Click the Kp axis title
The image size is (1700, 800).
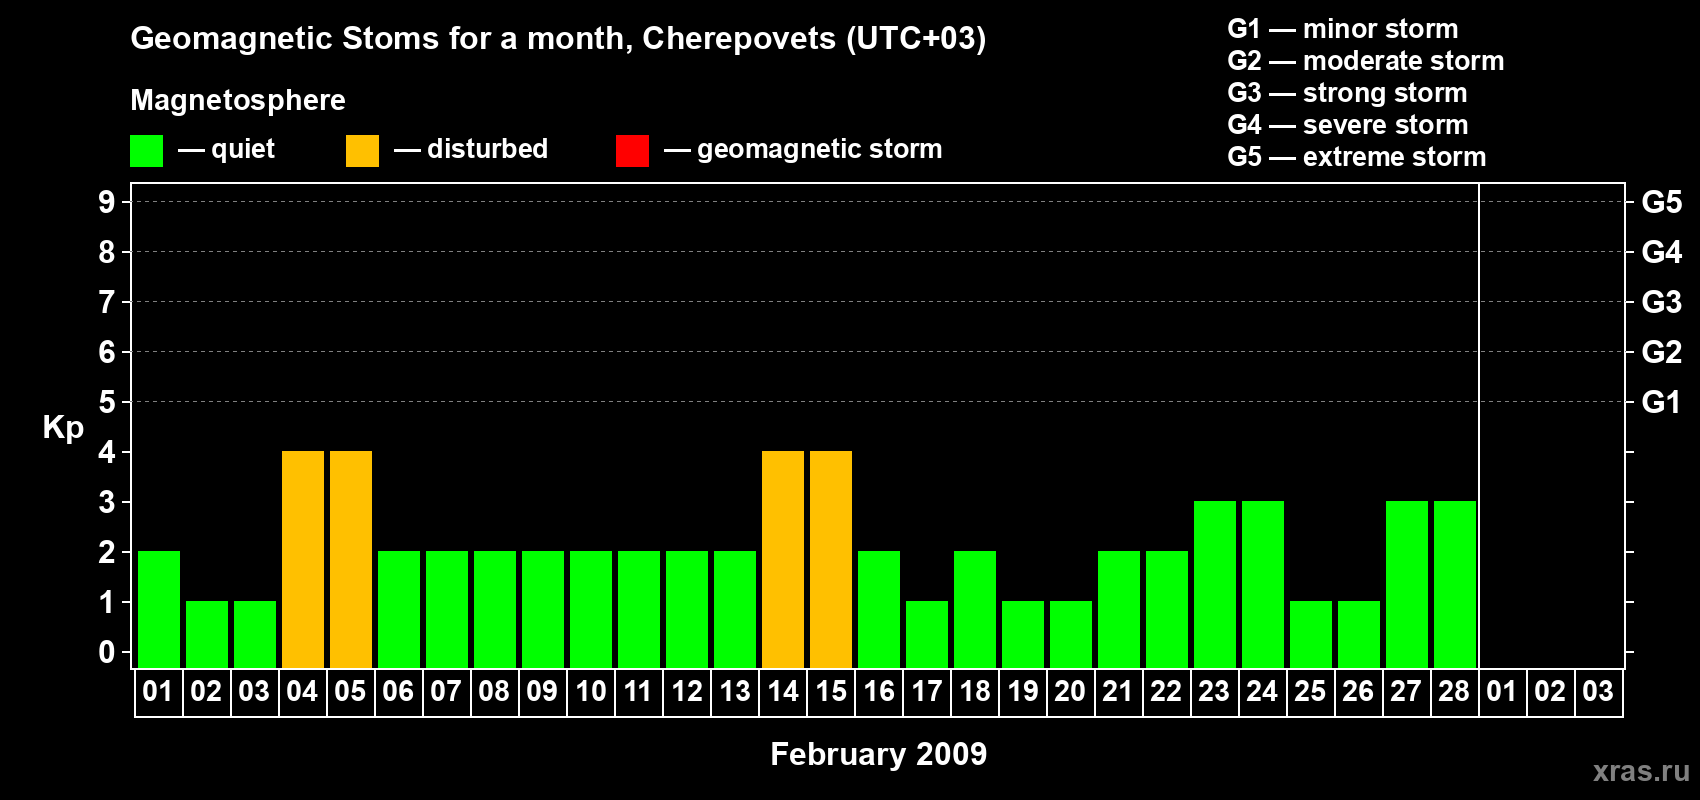coord(63,427)
